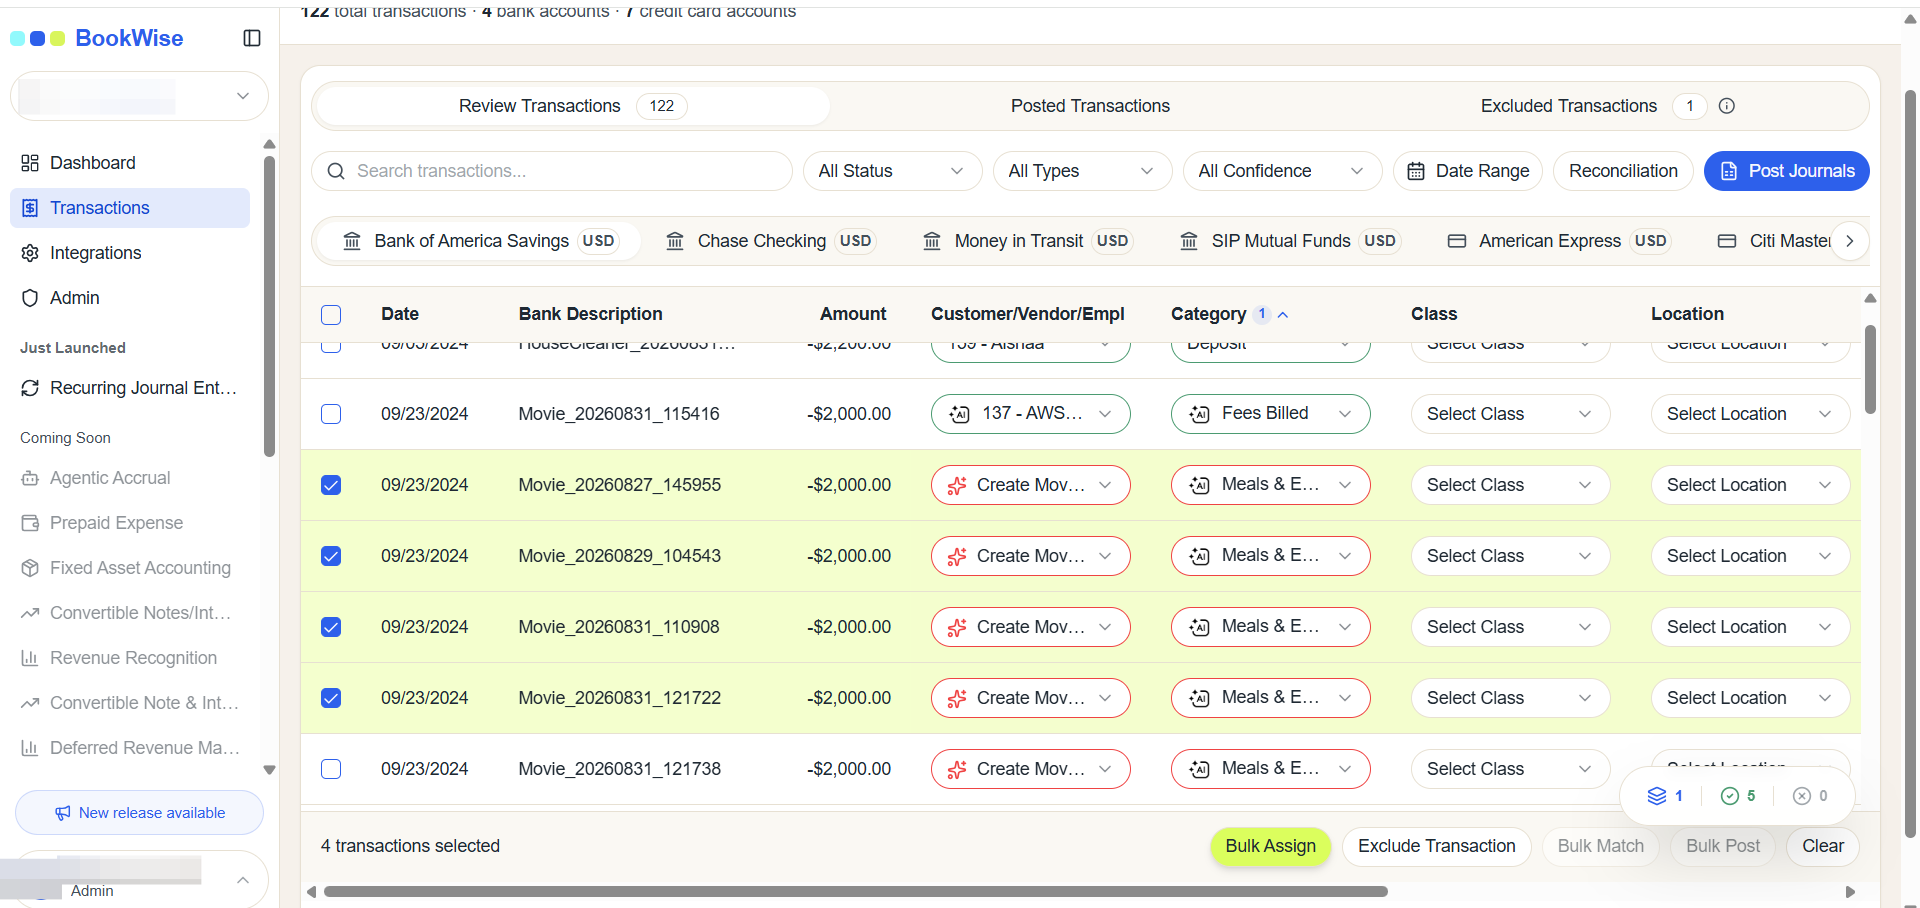This screenshot has width=1920, height=908.
Task: Click the Integrations gear icon
Action: click(x=30, y=253)
